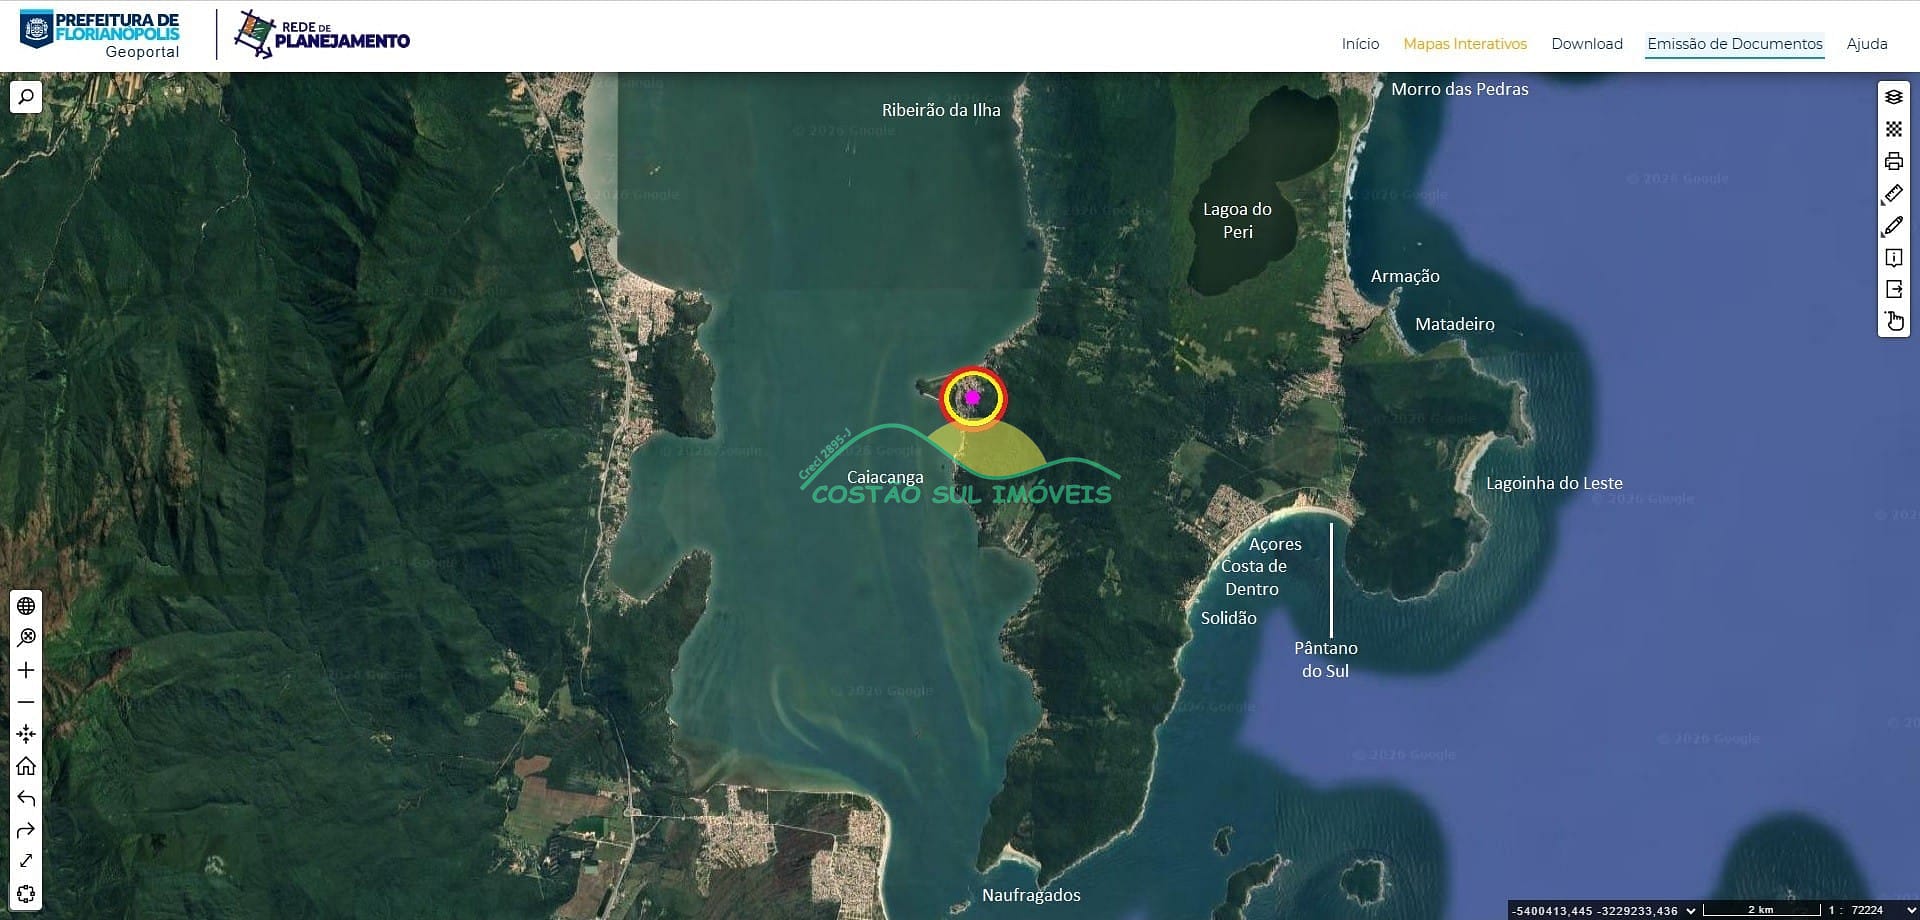Toggle fullscreen with the diagonal arrows icon
Screen dimensions: 1920x920
pos(26,861)
